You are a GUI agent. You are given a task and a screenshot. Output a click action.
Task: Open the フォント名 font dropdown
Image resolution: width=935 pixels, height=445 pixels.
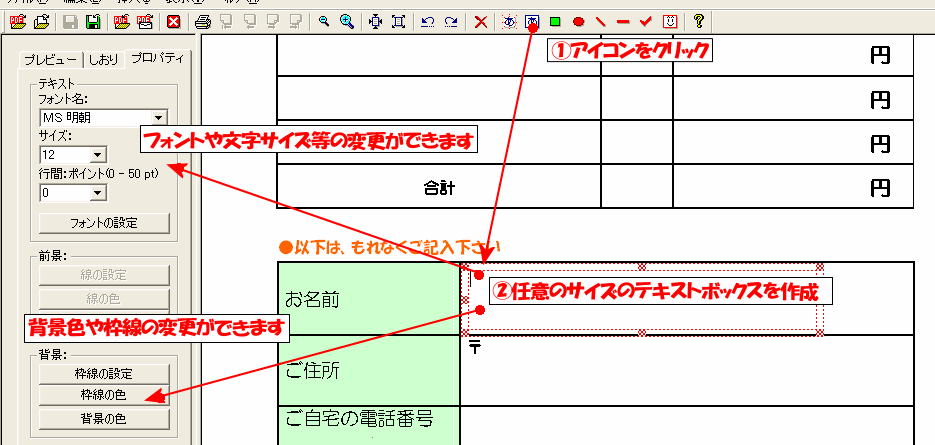(158, 118)
